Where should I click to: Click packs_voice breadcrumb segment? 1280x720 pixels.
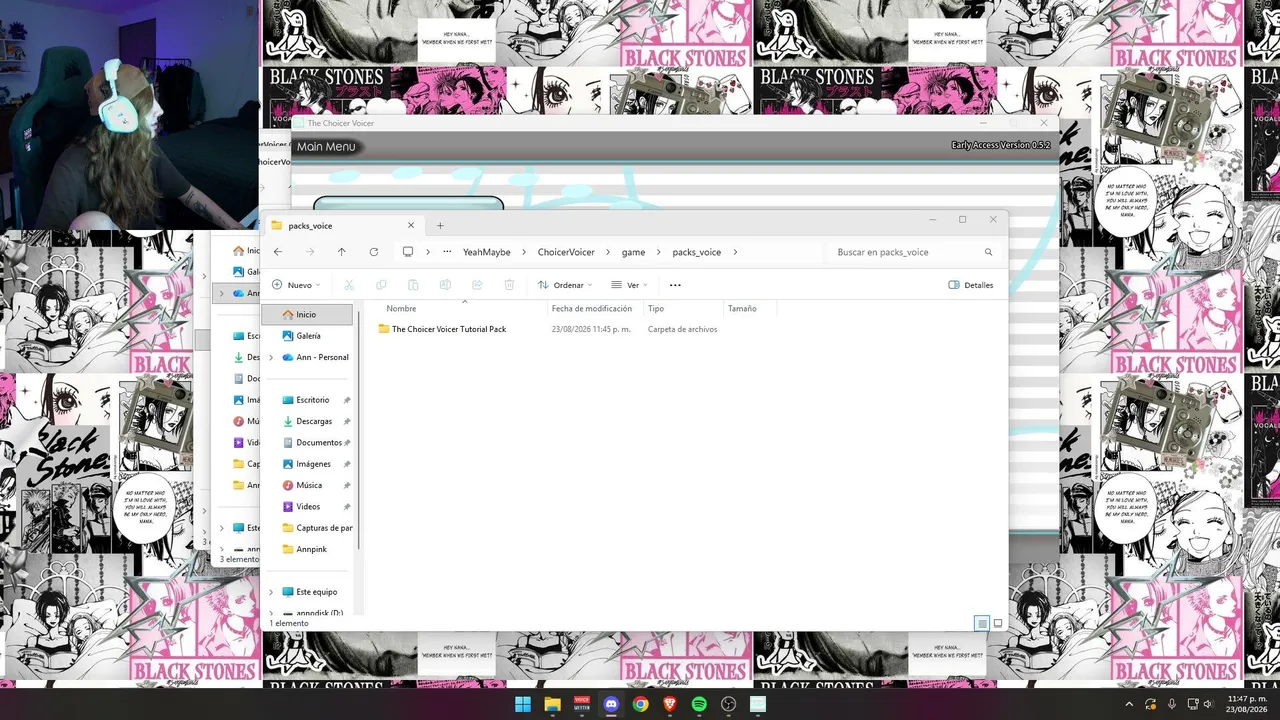click(x=697, y=252)
